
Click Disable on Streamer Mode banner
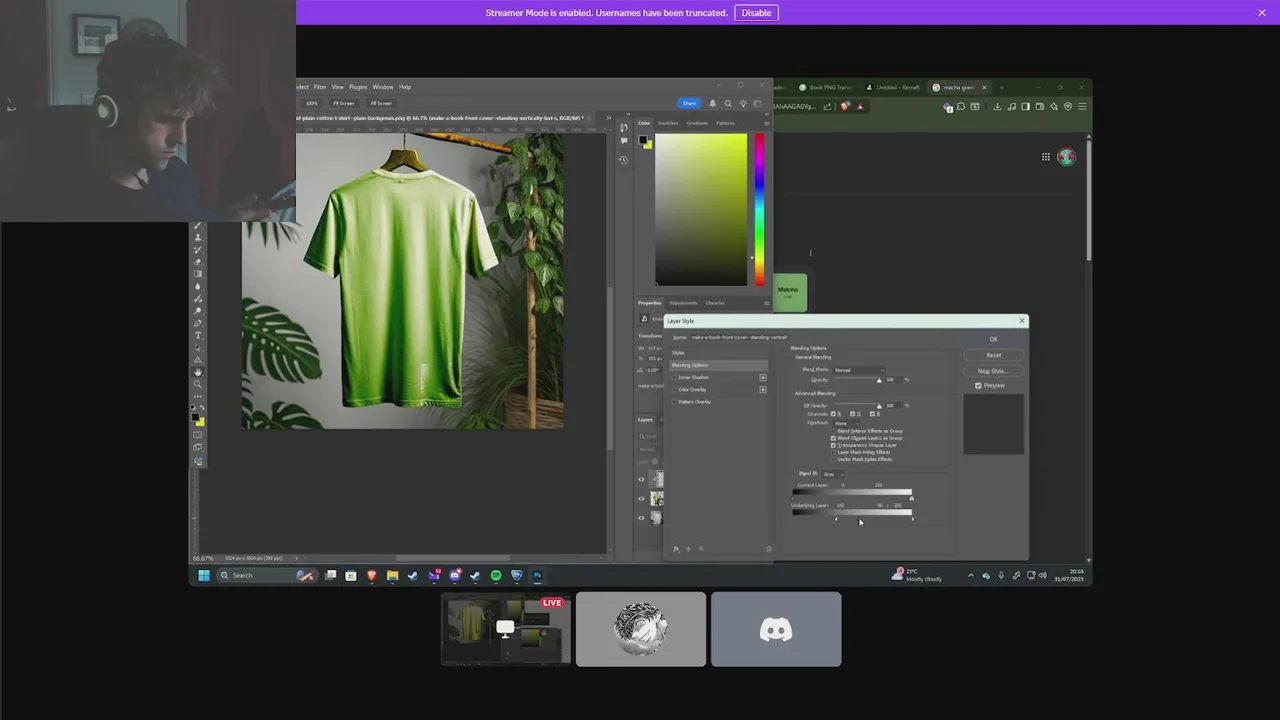pyautogui.click(x=756, y=13)
